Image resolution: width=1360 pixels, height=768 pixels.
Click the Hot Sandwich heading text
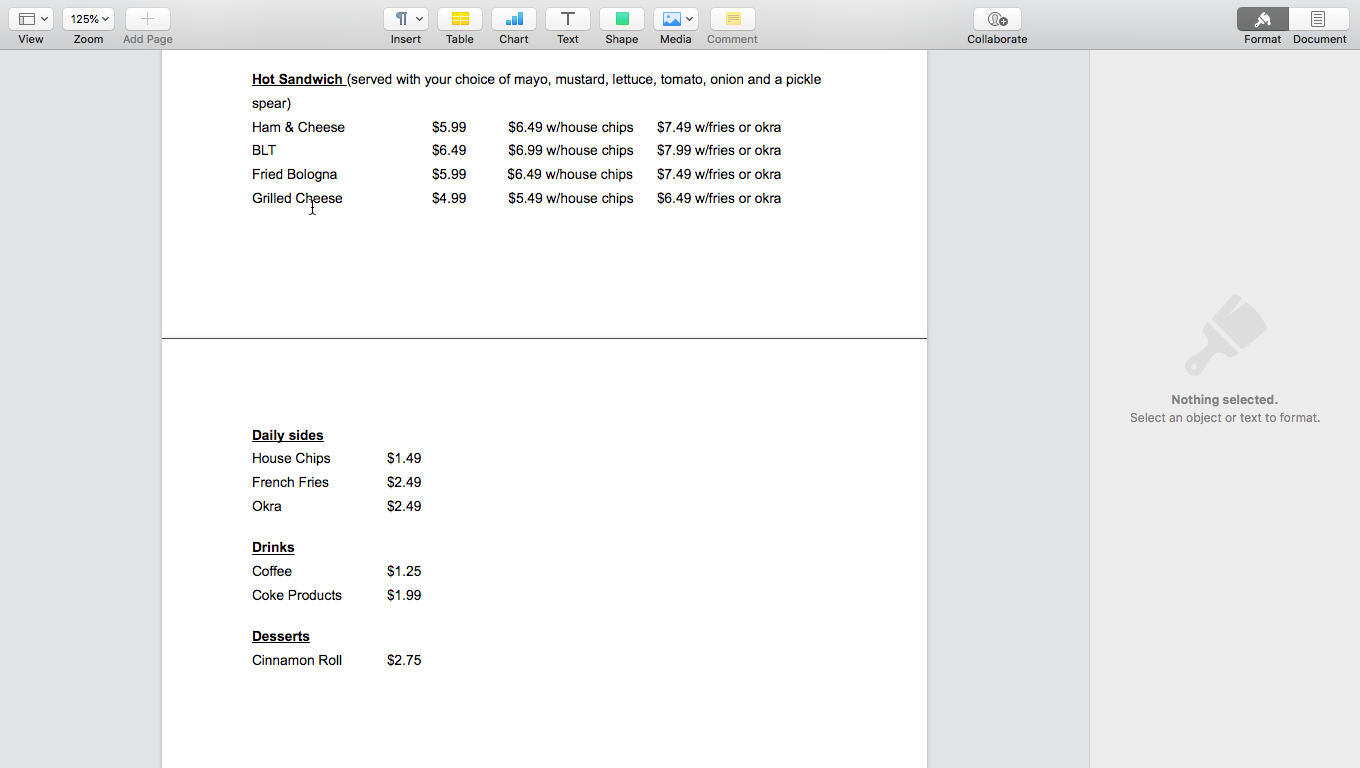(297, 79)
